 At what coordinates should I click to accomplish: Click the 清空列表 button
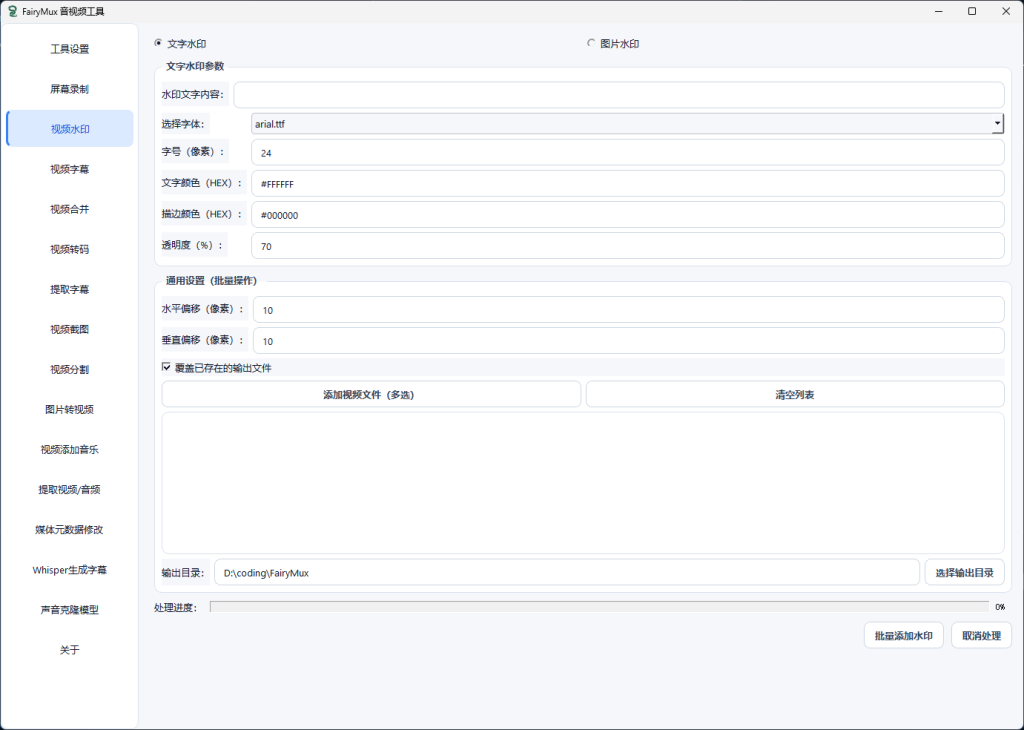pyautogui.click(x=795, y=394)
